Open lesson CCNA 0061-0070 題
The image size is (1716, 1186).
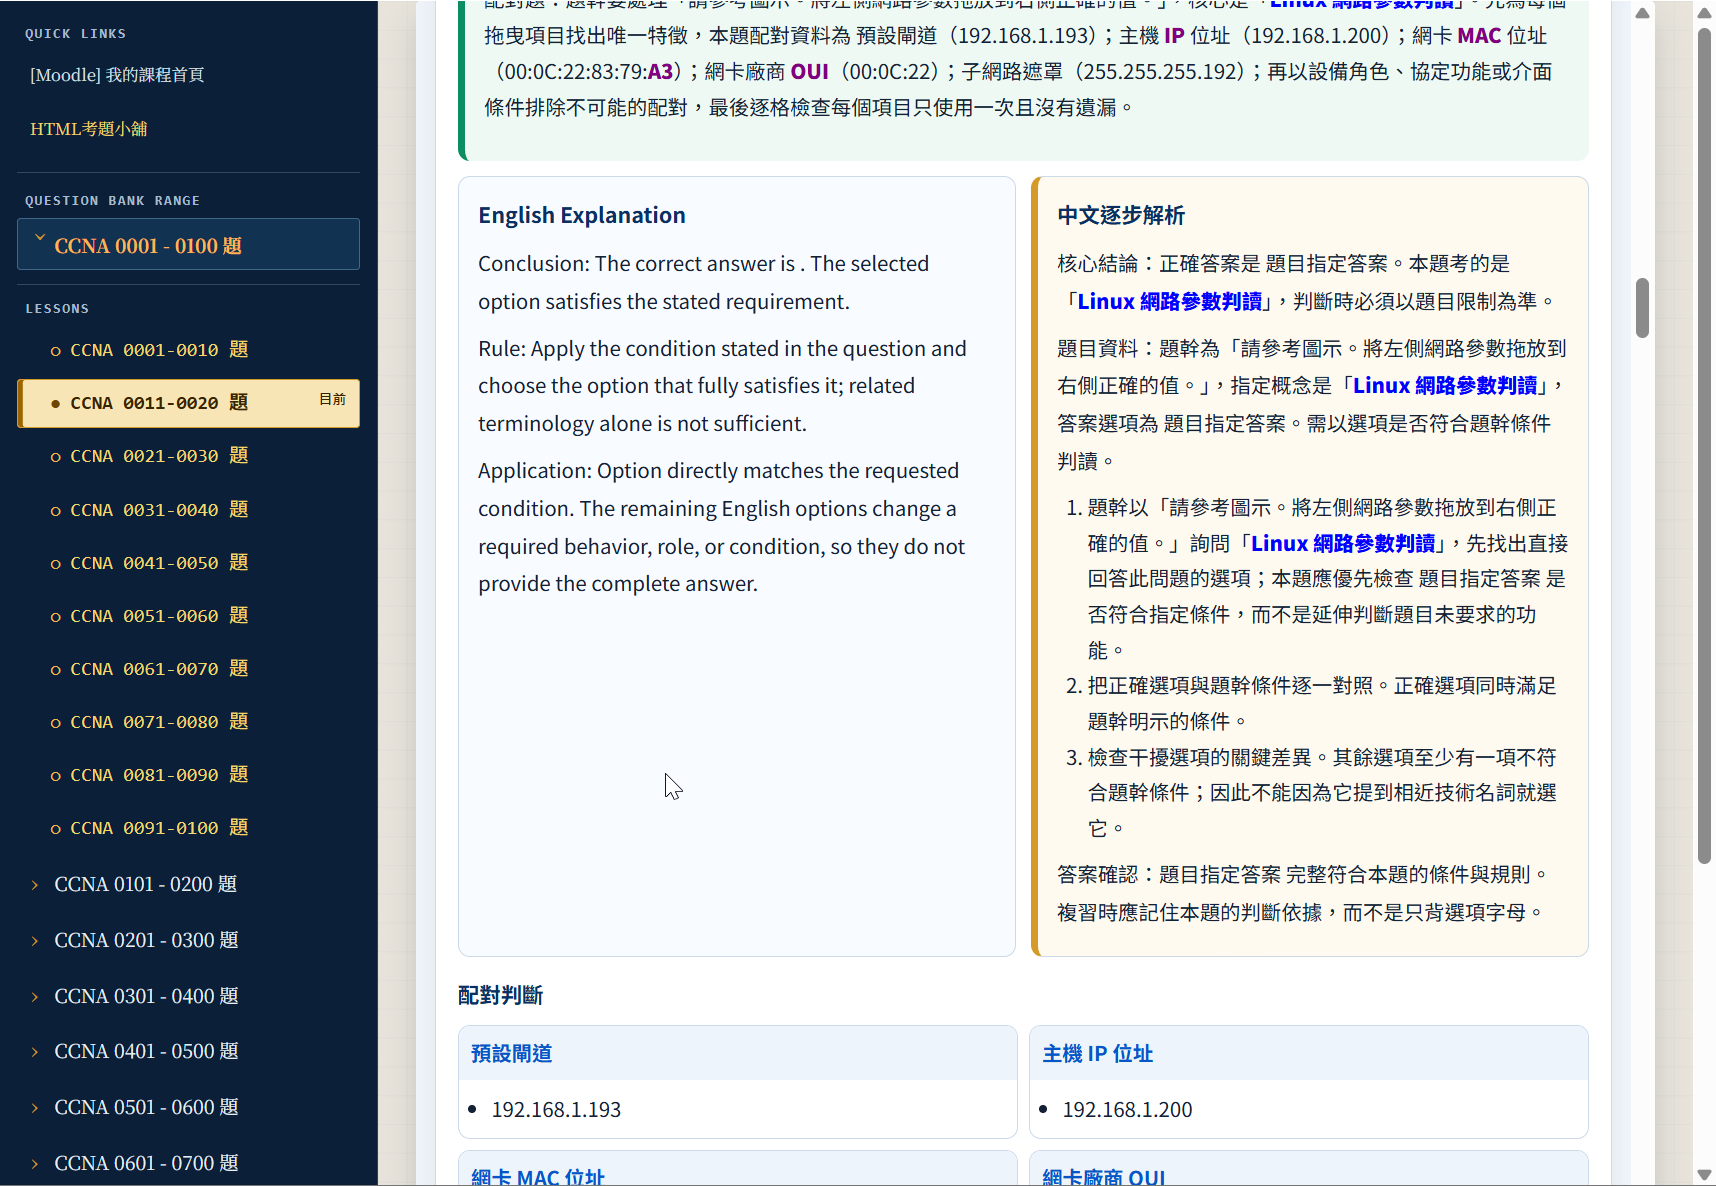(x=159, y=669)
